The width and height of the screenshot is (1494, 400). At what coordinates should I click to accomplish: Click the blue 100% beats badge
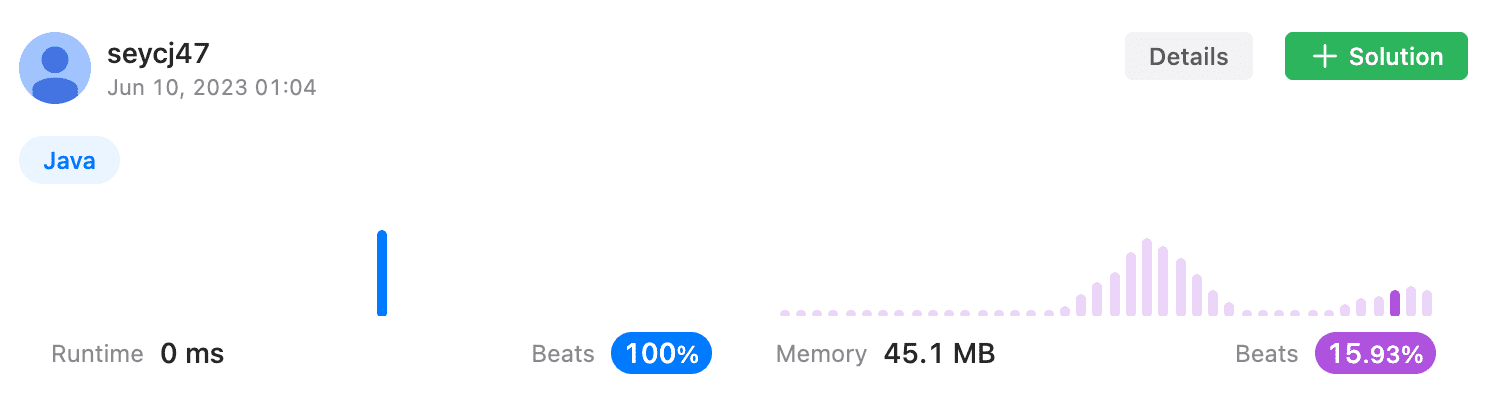[661, 354]
